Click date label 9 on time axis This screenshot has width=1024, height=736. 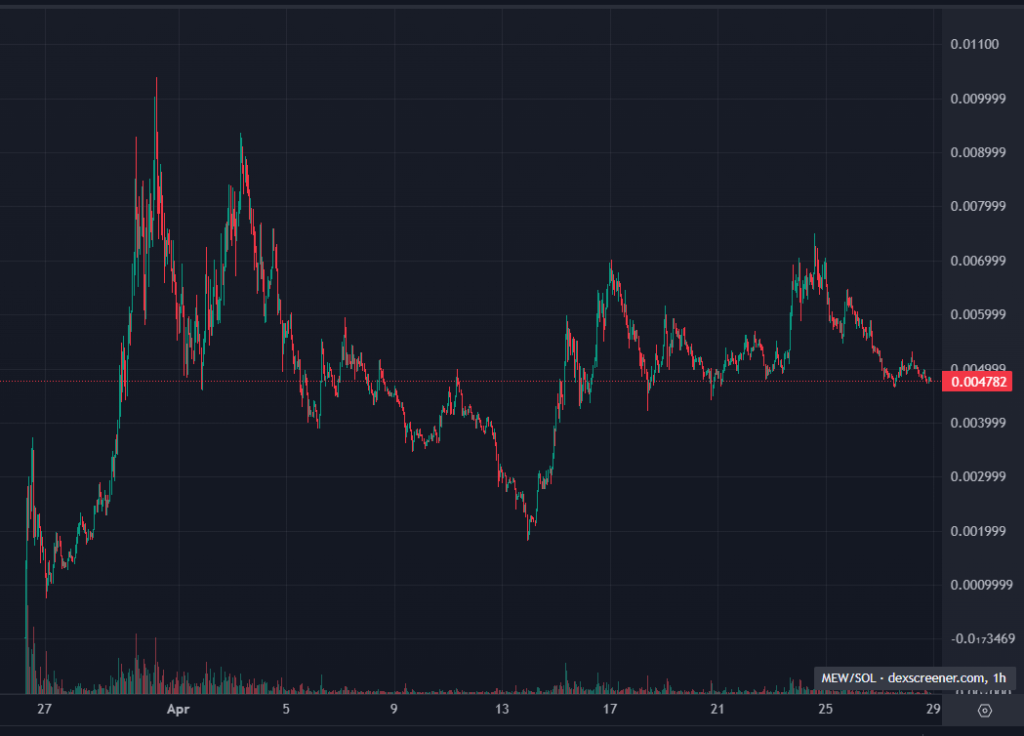click(x=394, y=710)
